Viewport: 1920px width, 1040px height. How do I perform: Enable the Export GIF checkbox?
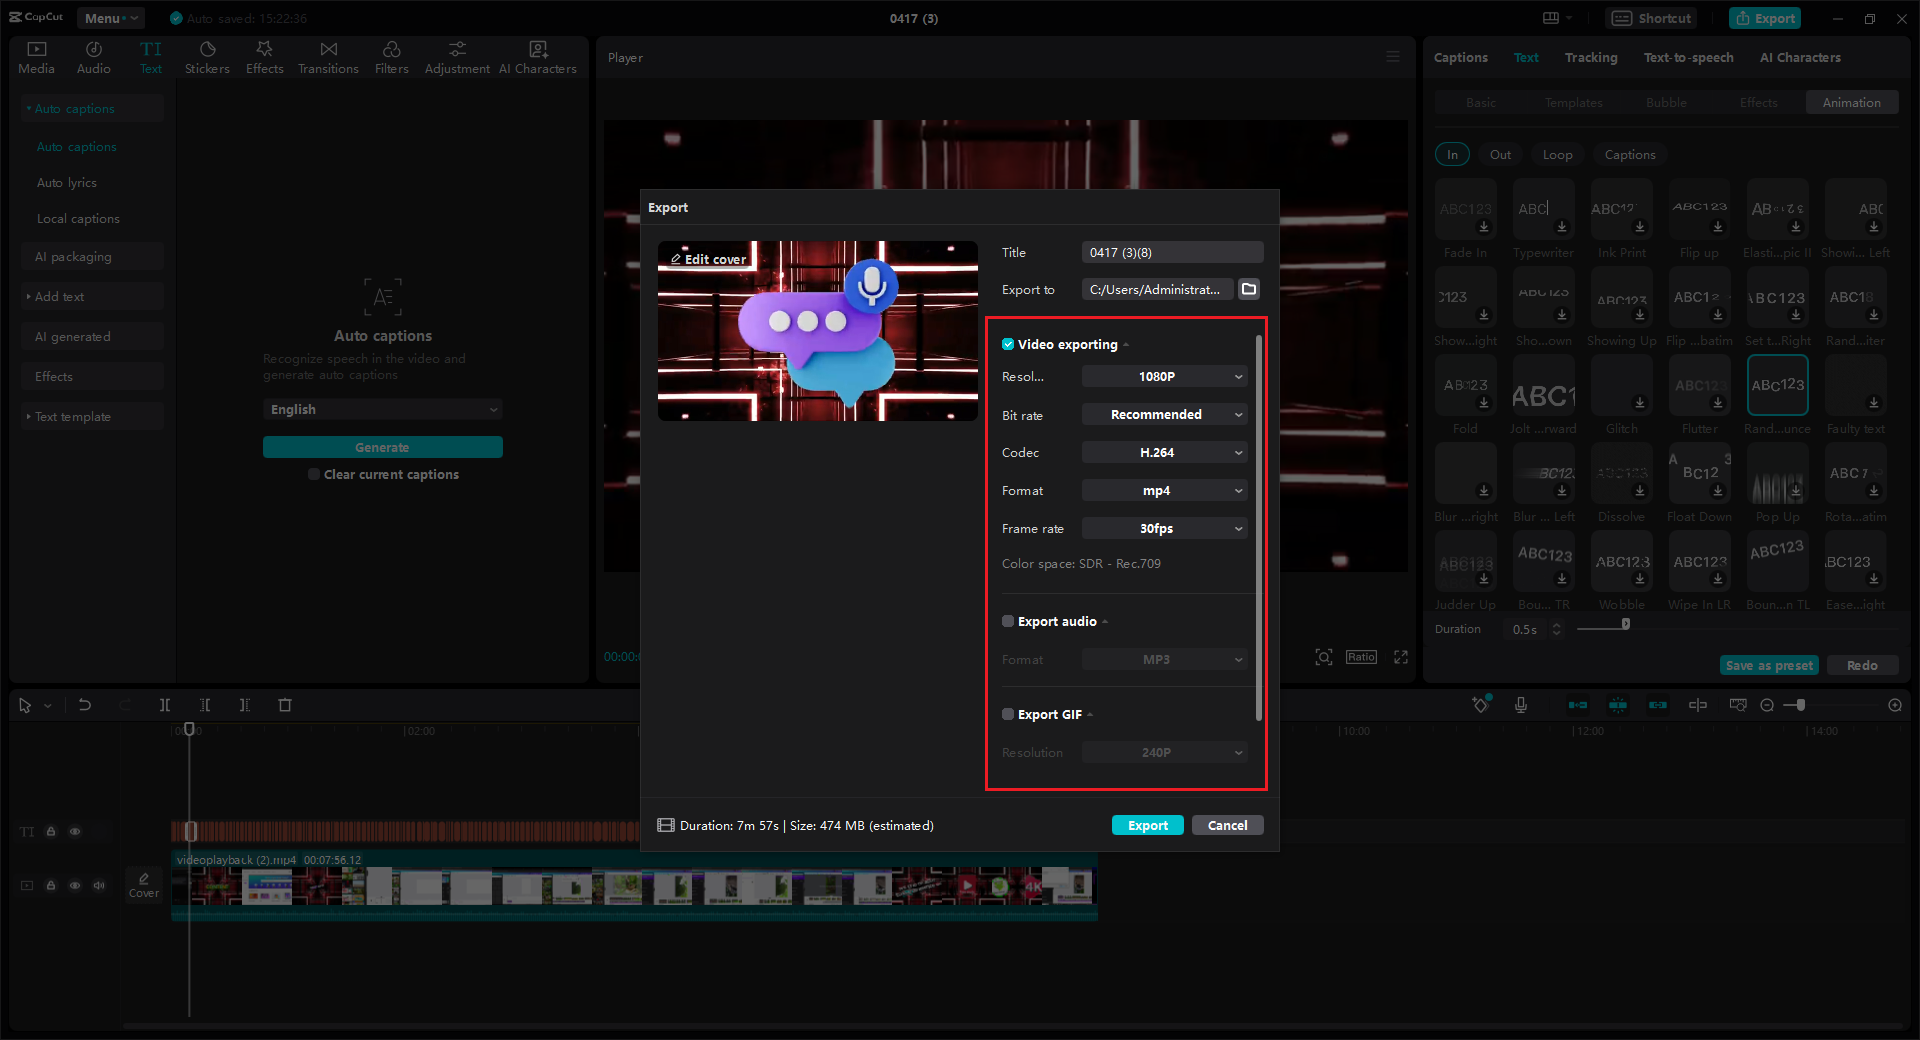pos(1008,714)
